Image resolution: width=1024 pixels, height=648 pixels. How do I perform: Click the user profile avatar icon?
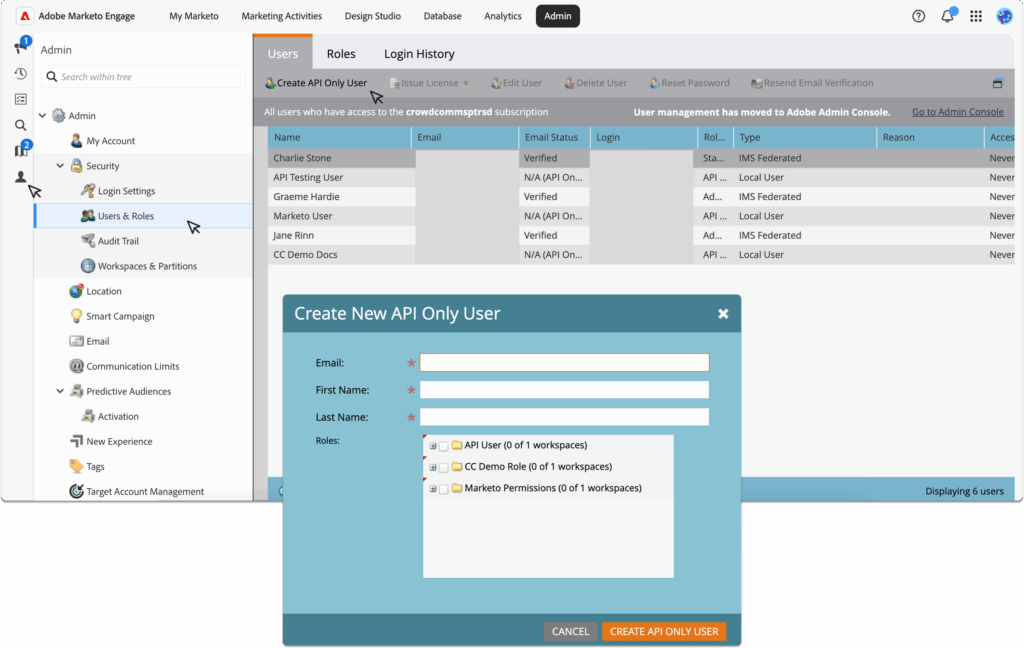1004,16
